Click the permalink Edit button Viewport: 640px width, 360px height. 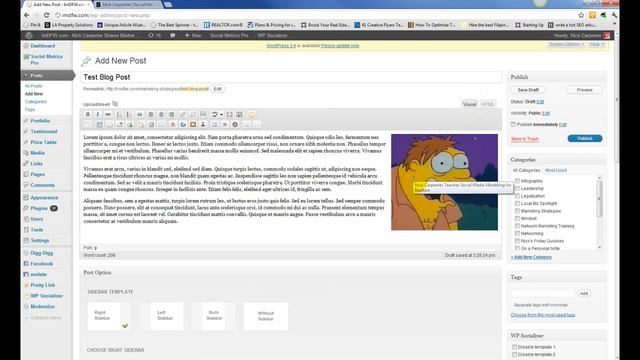(x=218, y=89)
